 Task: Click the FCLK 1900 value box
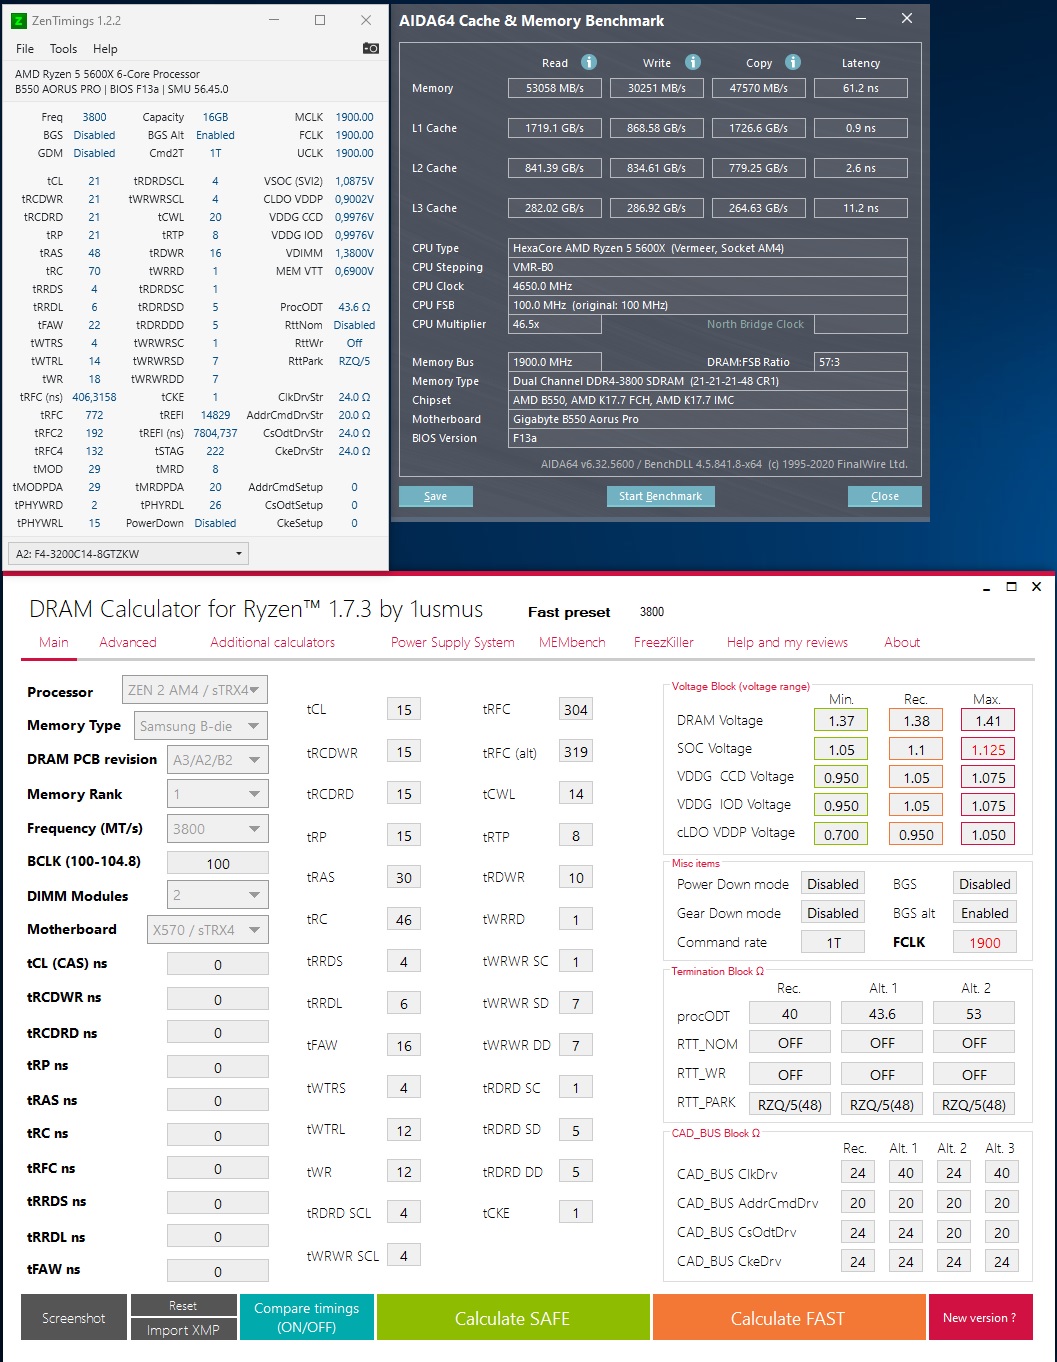pos(985,942)
